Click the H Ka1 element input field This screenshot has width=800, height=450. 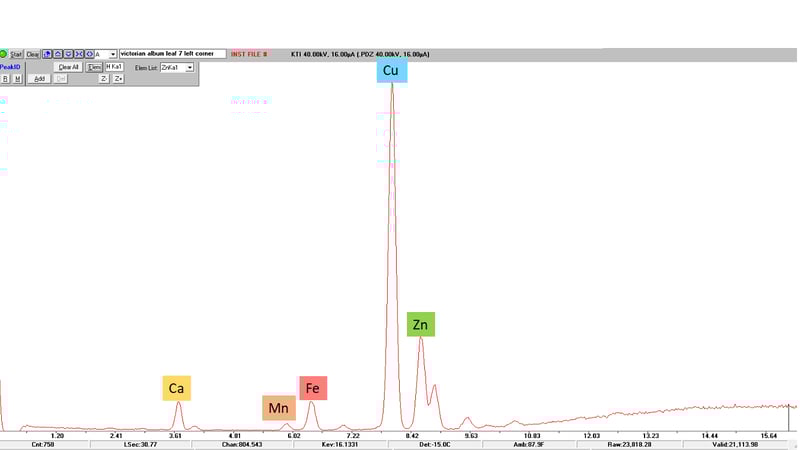(114, 67)
